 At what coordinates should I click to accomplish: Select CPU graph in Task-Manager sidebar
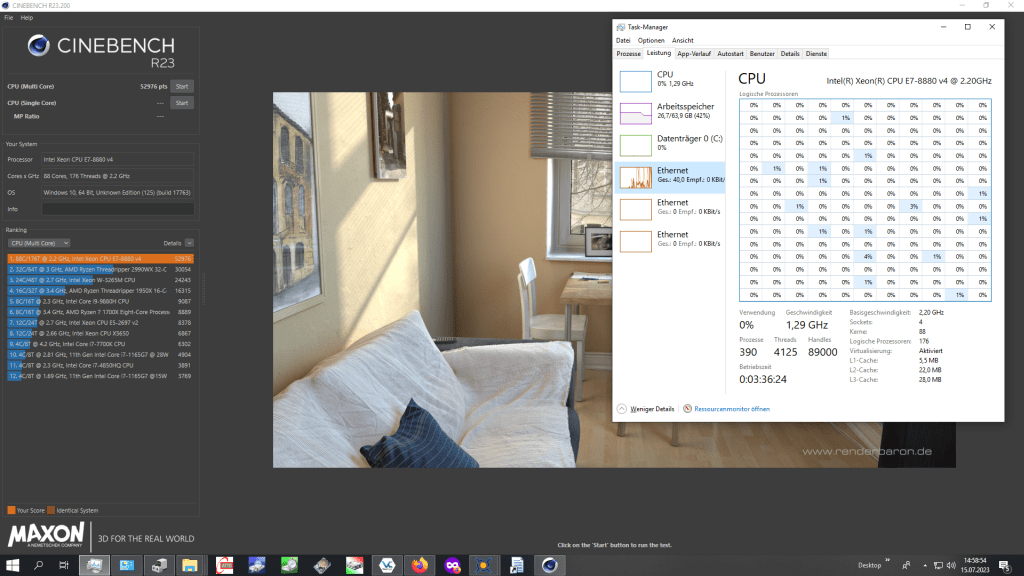[x=670, y=81]
